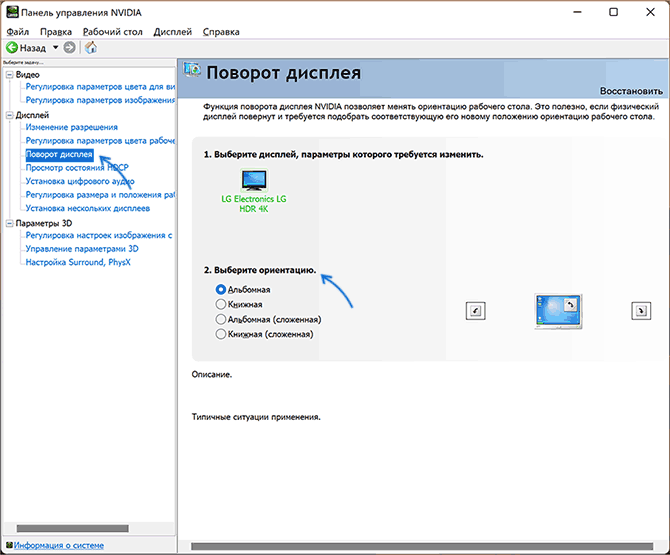
Task: Open the Правка menu
Action: 56,32
